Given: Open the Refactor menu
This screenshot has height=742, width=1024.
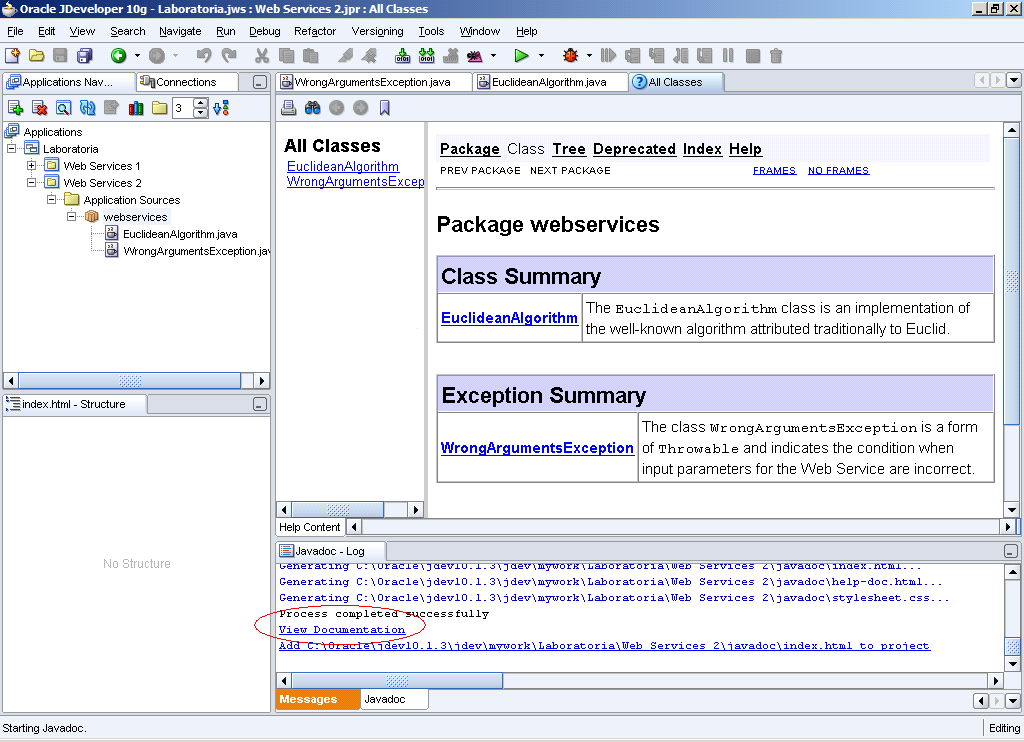Looking at the screenshot, I should [315, 31].
